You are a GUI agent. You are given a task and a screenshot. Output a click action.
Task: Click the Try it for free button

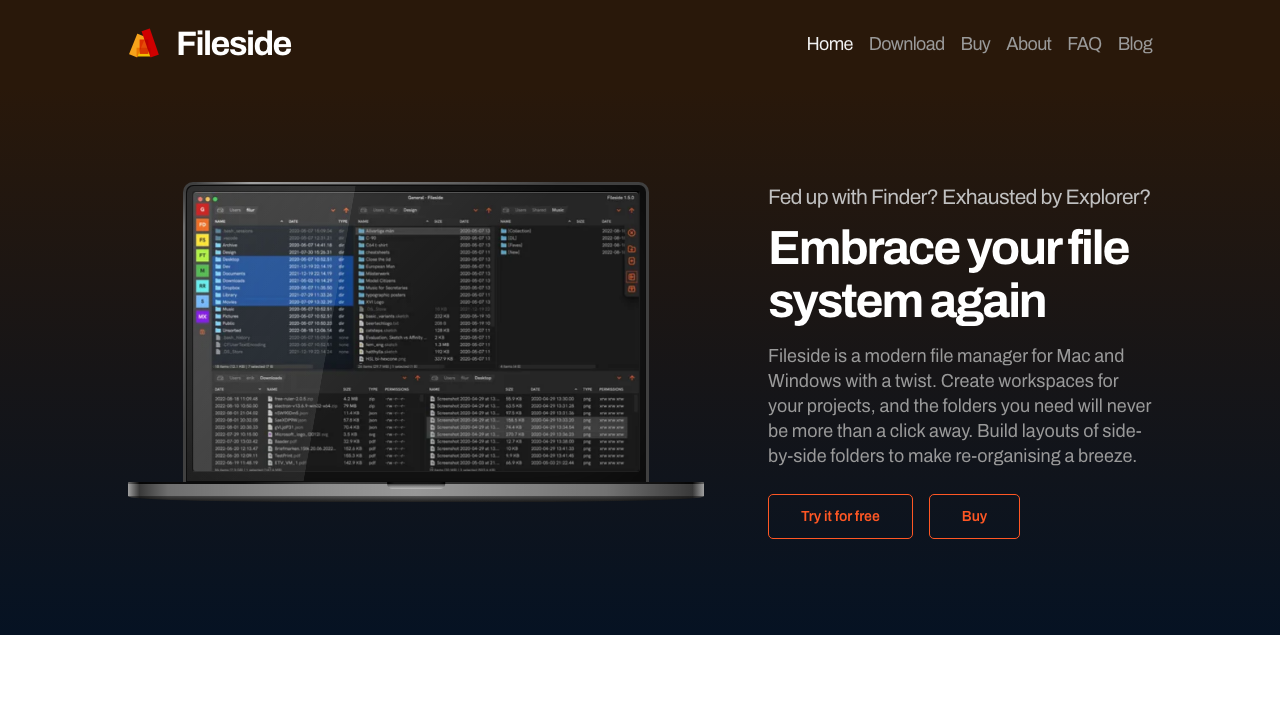coord(840,516)
